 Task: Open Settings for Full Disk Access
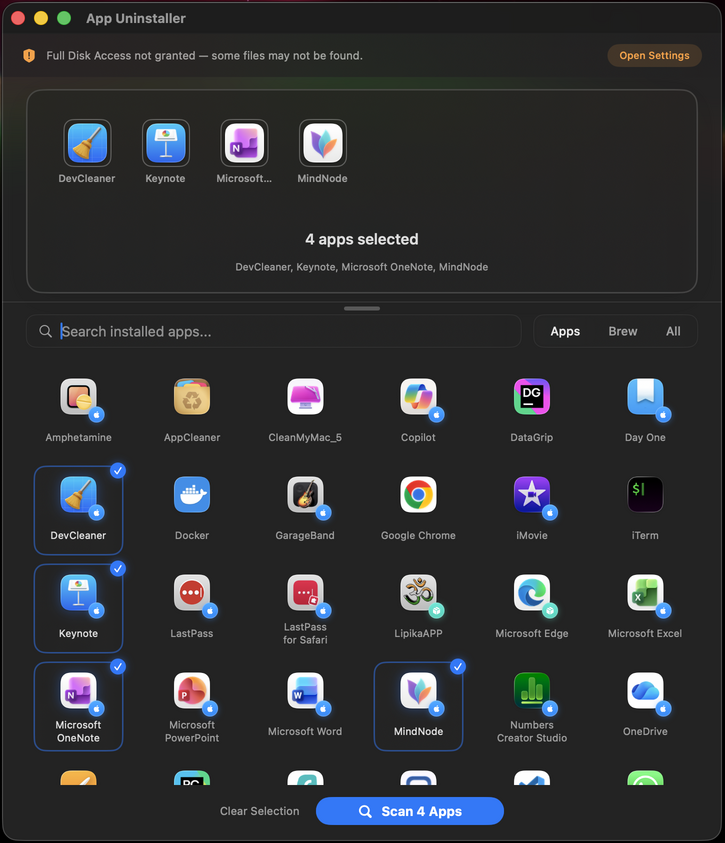(654, 55)
